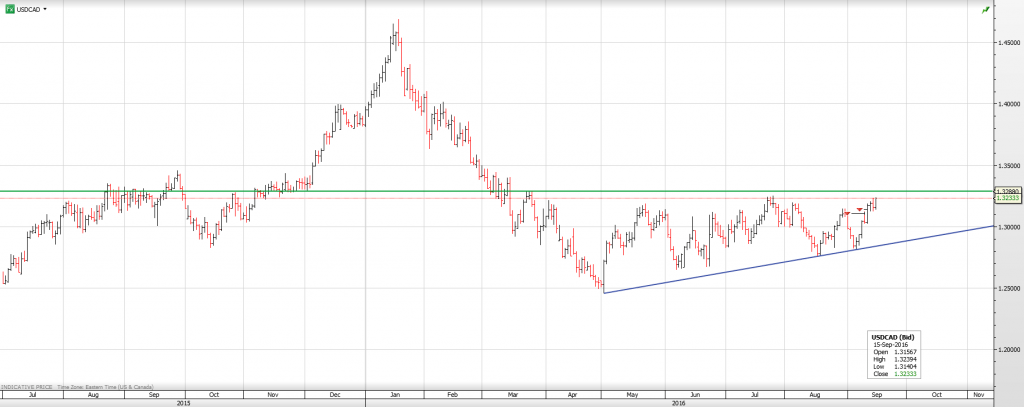Click the green 1.32333 label on price axis
The image size is (1024, 407).
[1008, 198]
